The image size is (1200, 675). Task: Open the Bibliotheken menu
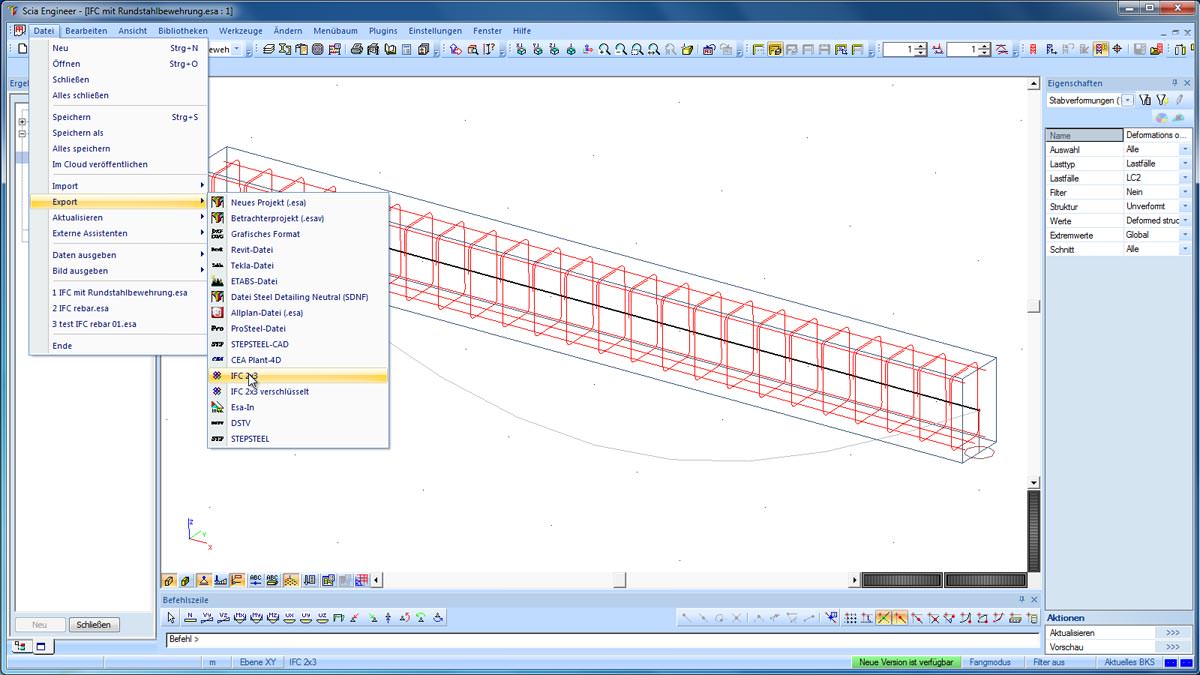coord(183,31)
